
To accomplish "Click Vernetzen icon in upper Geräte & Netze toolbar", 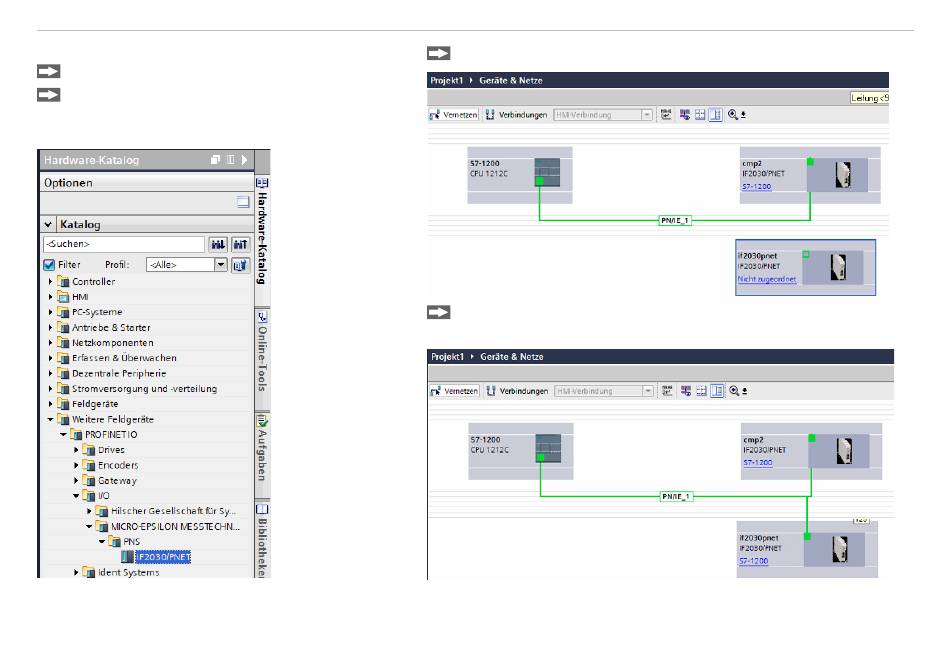I will coord(434,114).
